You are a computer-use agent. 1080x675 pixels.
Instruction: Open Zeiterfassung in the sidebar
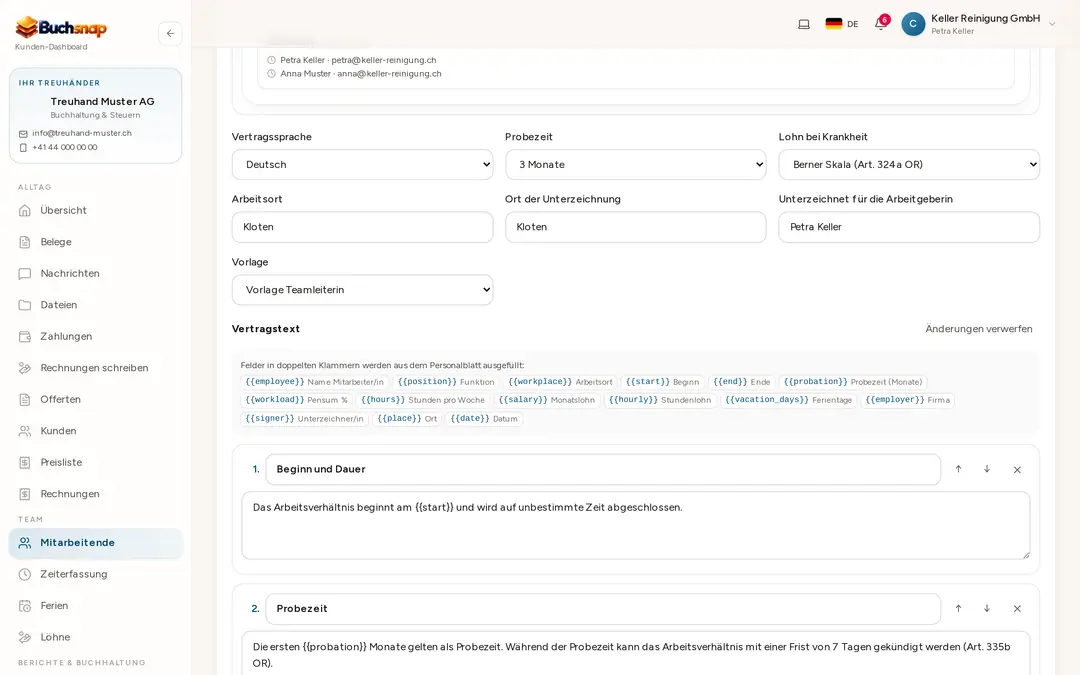(x=96, y=574)
